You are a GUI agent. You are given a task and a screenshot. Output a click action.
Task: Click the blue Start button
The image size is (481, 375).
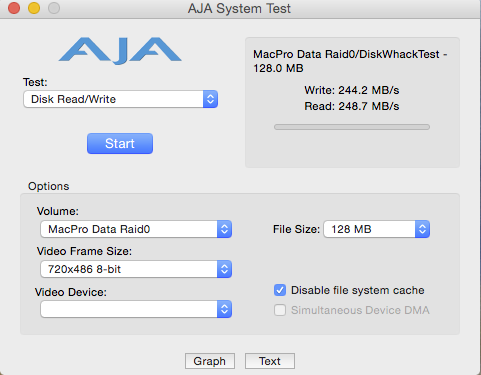(x=120, y=144)
